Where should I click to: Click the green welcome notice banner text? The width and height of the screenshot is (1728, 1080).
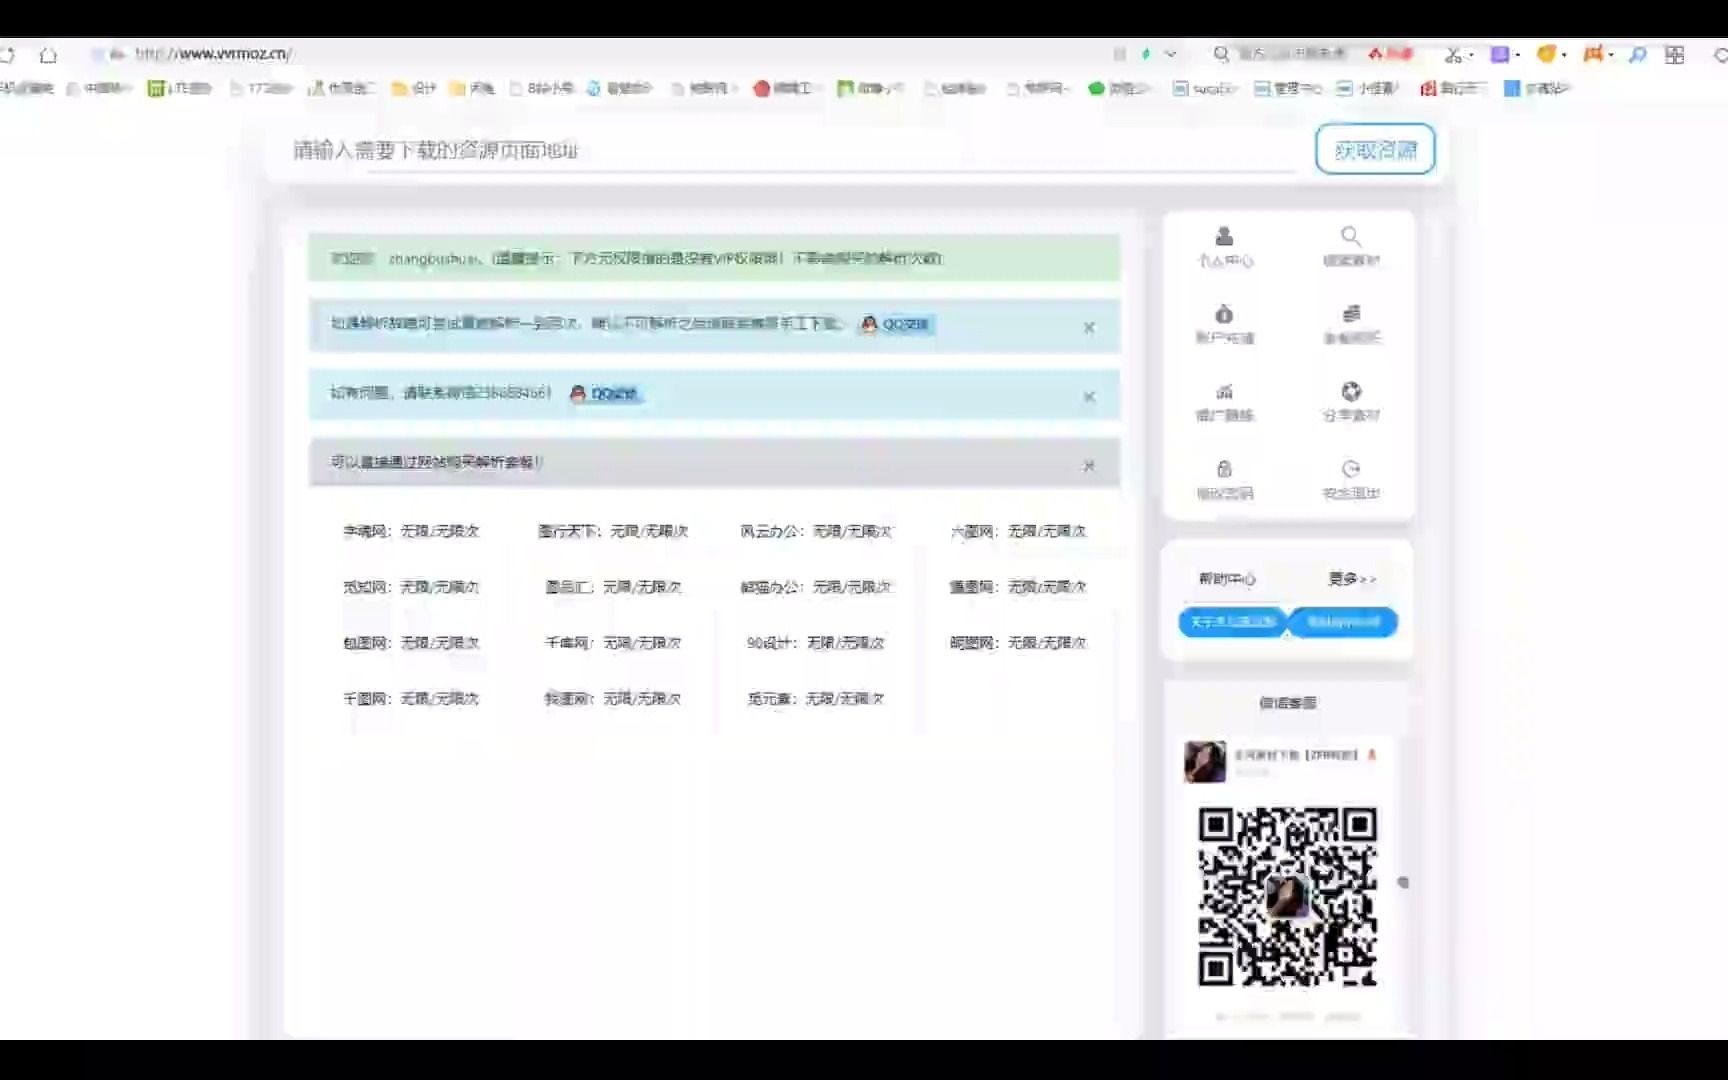click(x=636, y=258)
